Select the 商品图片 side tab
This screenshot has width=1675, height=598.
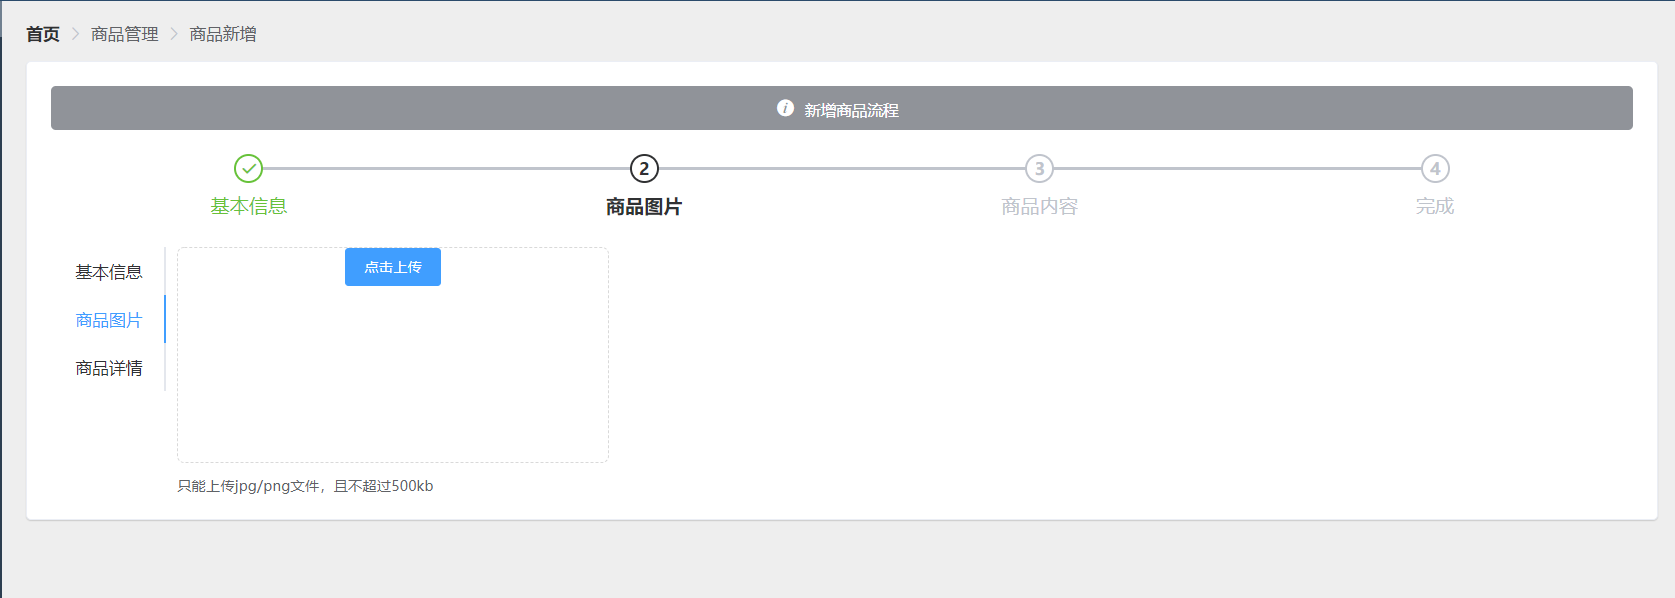click(109, 320)
